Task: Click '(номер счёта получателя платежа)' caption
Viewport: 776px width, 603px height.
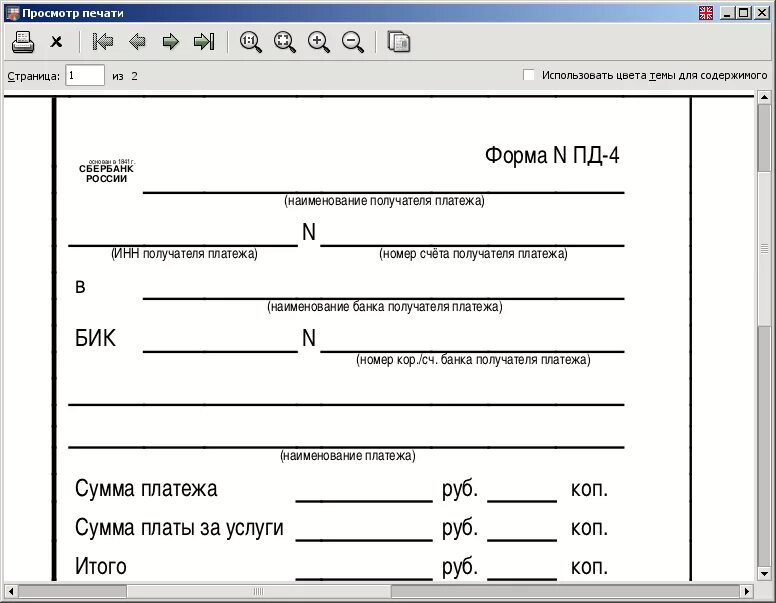Action: (x=473, y=253)
